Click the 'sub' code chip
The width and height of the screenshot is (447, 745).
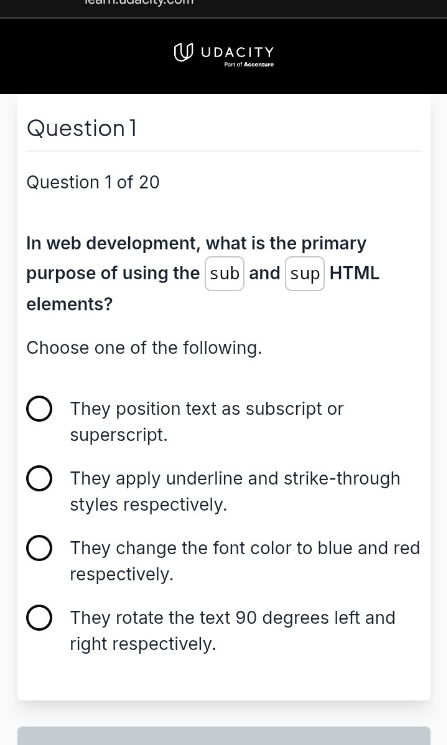point(225,274)
